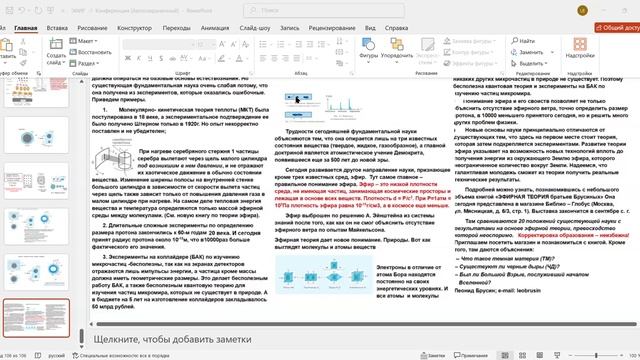Open the Слайд-шоу tab

point(255,28)
